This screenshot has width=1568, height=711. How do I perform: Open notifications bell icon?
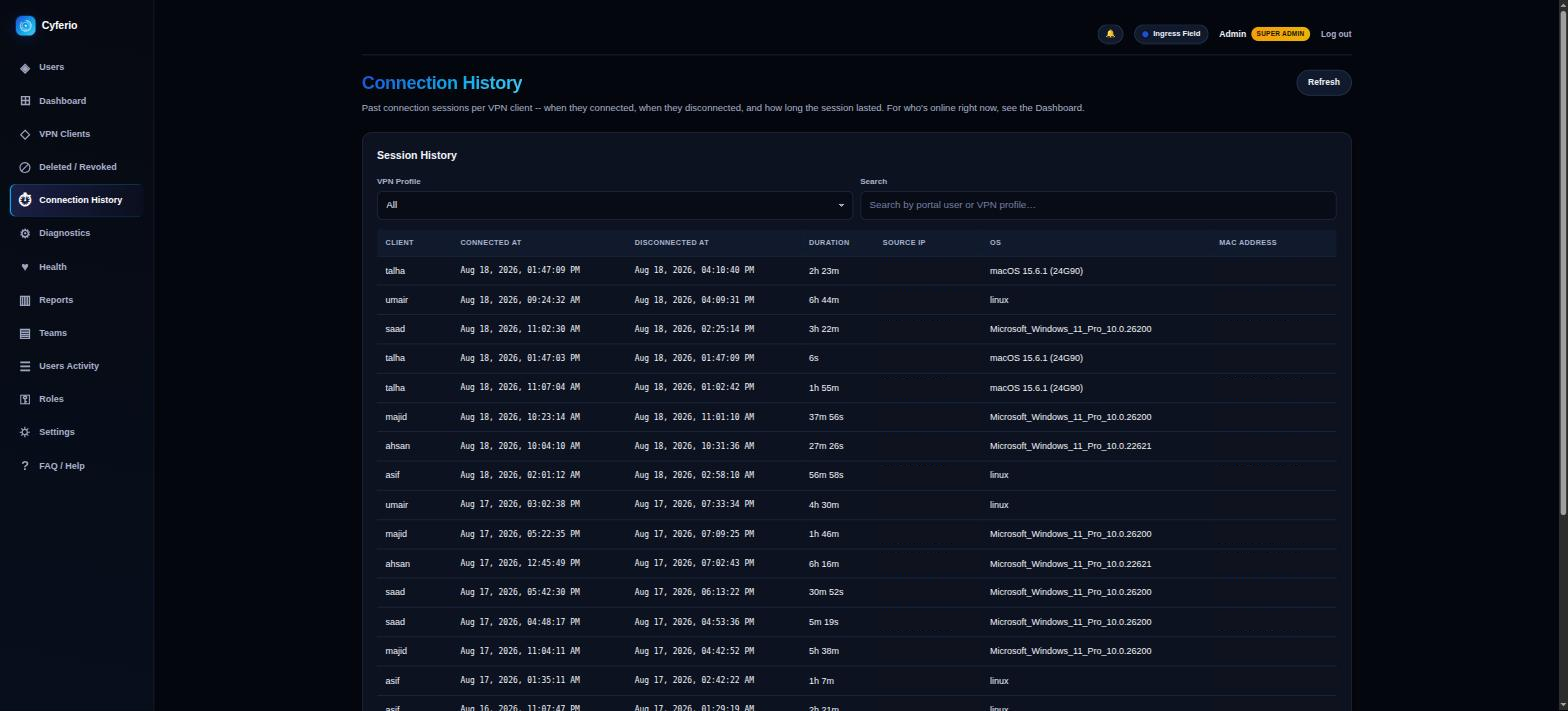click(x=1110, y=34)
